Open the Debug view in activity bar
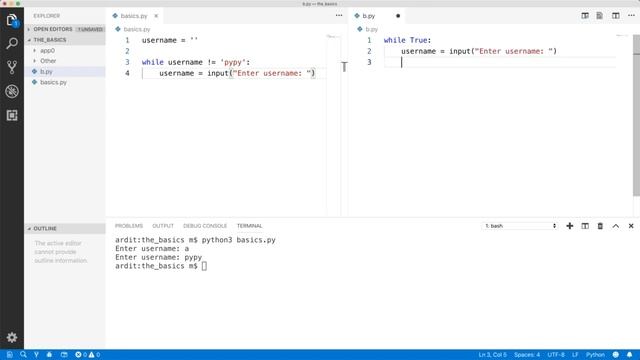This screenshot has width=640, height=360. [x=12, y=91]
